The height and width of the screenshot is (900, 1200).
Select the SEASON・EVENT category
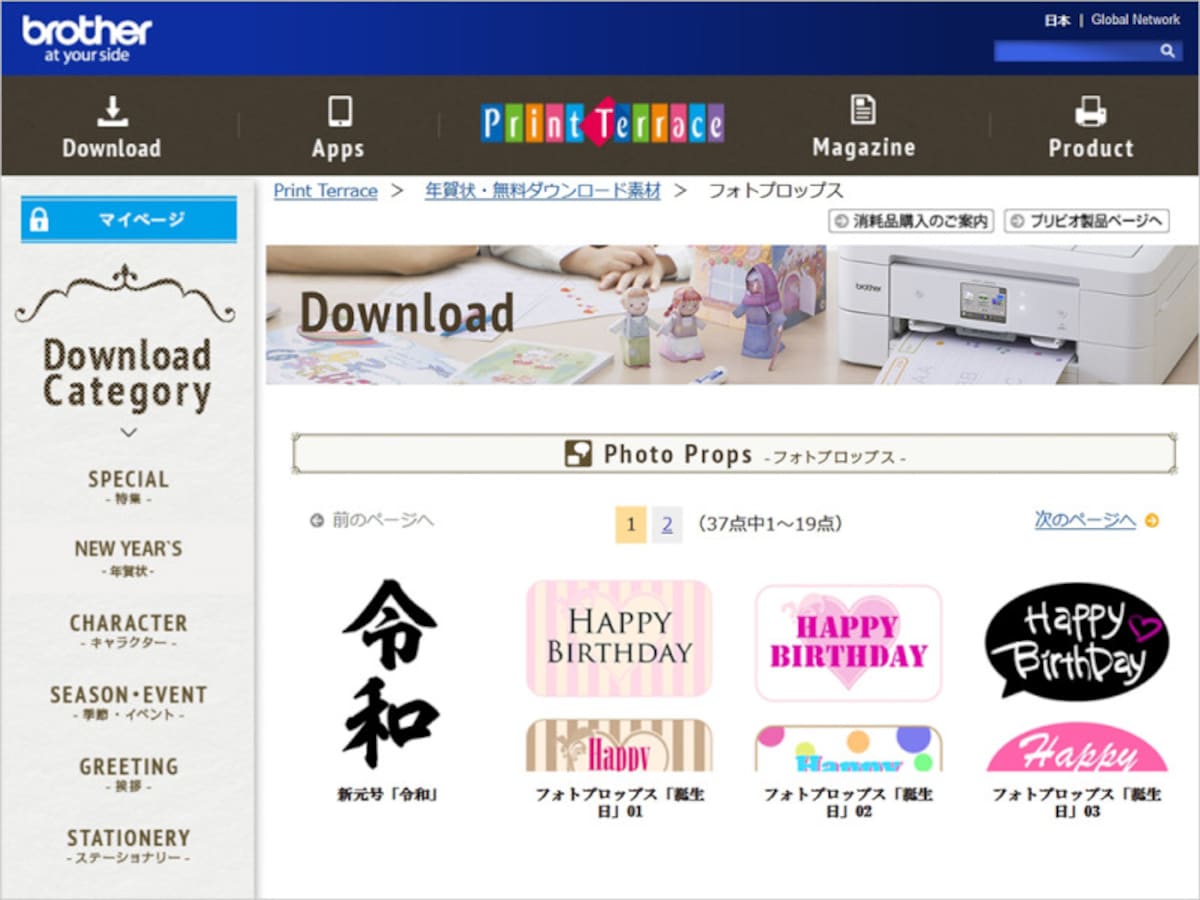coord(128,703)
